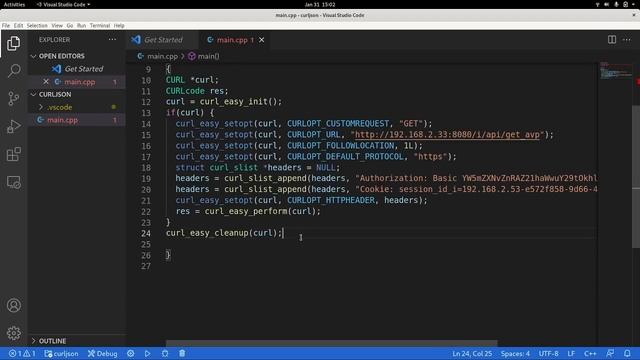Click the Ln 24, Col 25 position indicator
This screenshot has height=360, width=640.
pyautogui.click(x=472, y=353)
